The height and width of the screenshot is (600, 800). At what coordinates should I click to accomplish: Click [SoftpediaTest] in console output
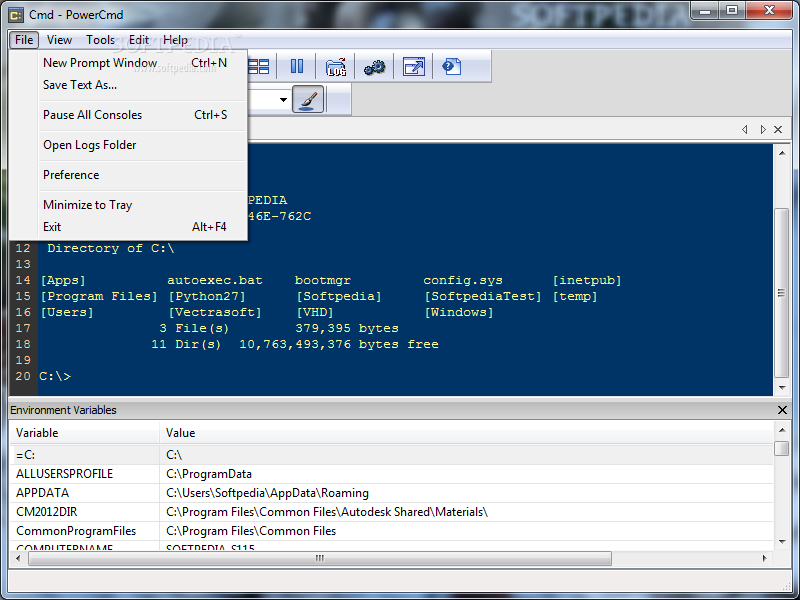tap(483, 296)
